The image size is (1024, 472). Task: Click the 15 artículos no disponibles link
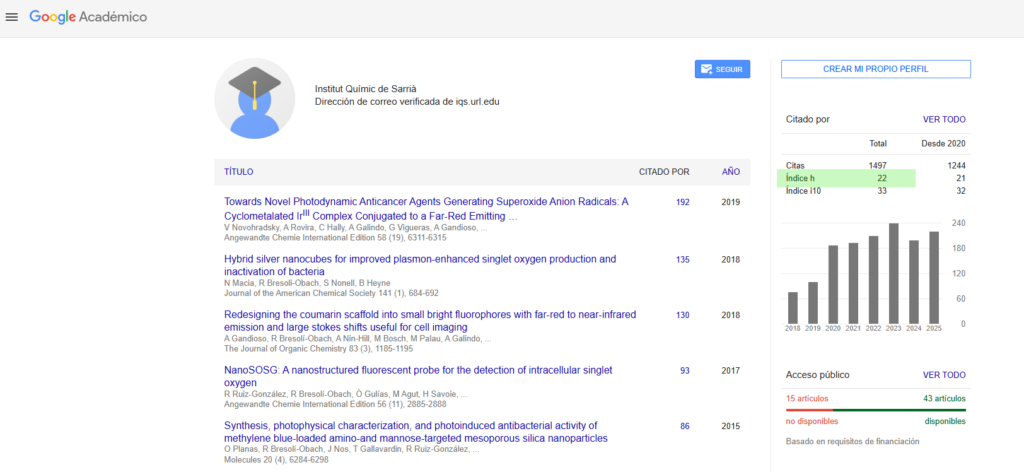809,400
